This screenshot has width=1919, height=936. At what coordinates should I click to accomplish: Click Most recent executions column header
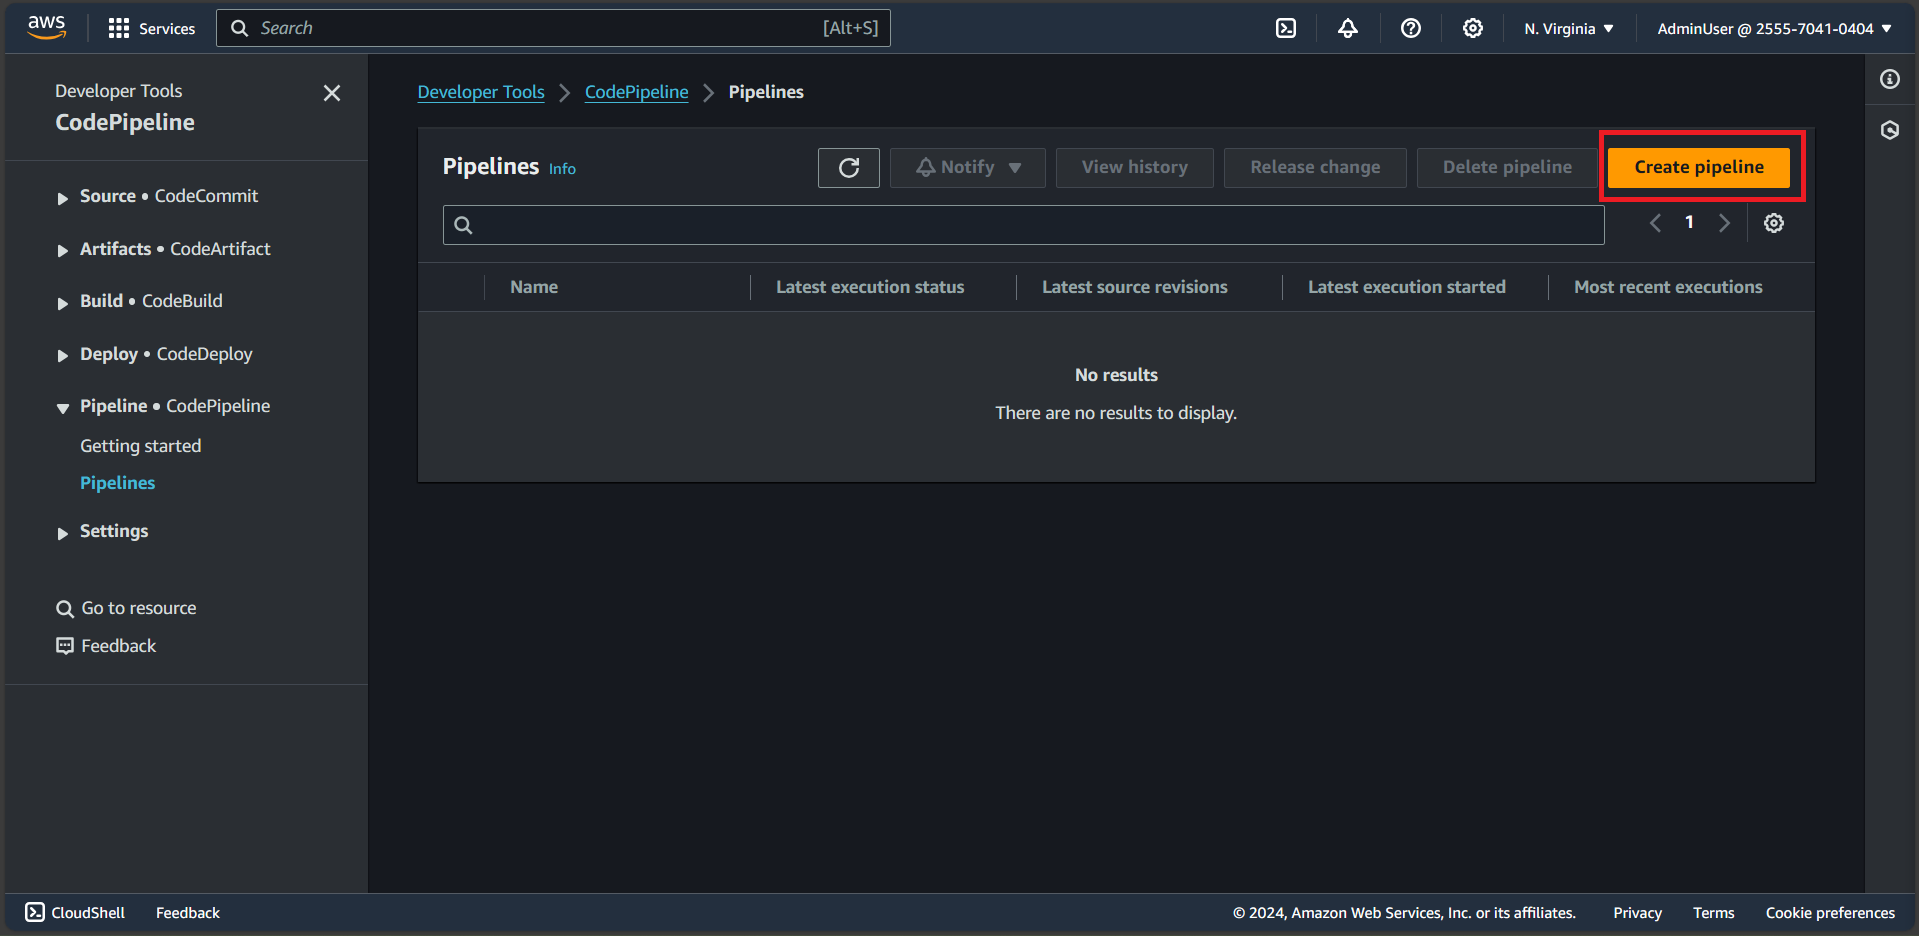(x=1668, y=287)
